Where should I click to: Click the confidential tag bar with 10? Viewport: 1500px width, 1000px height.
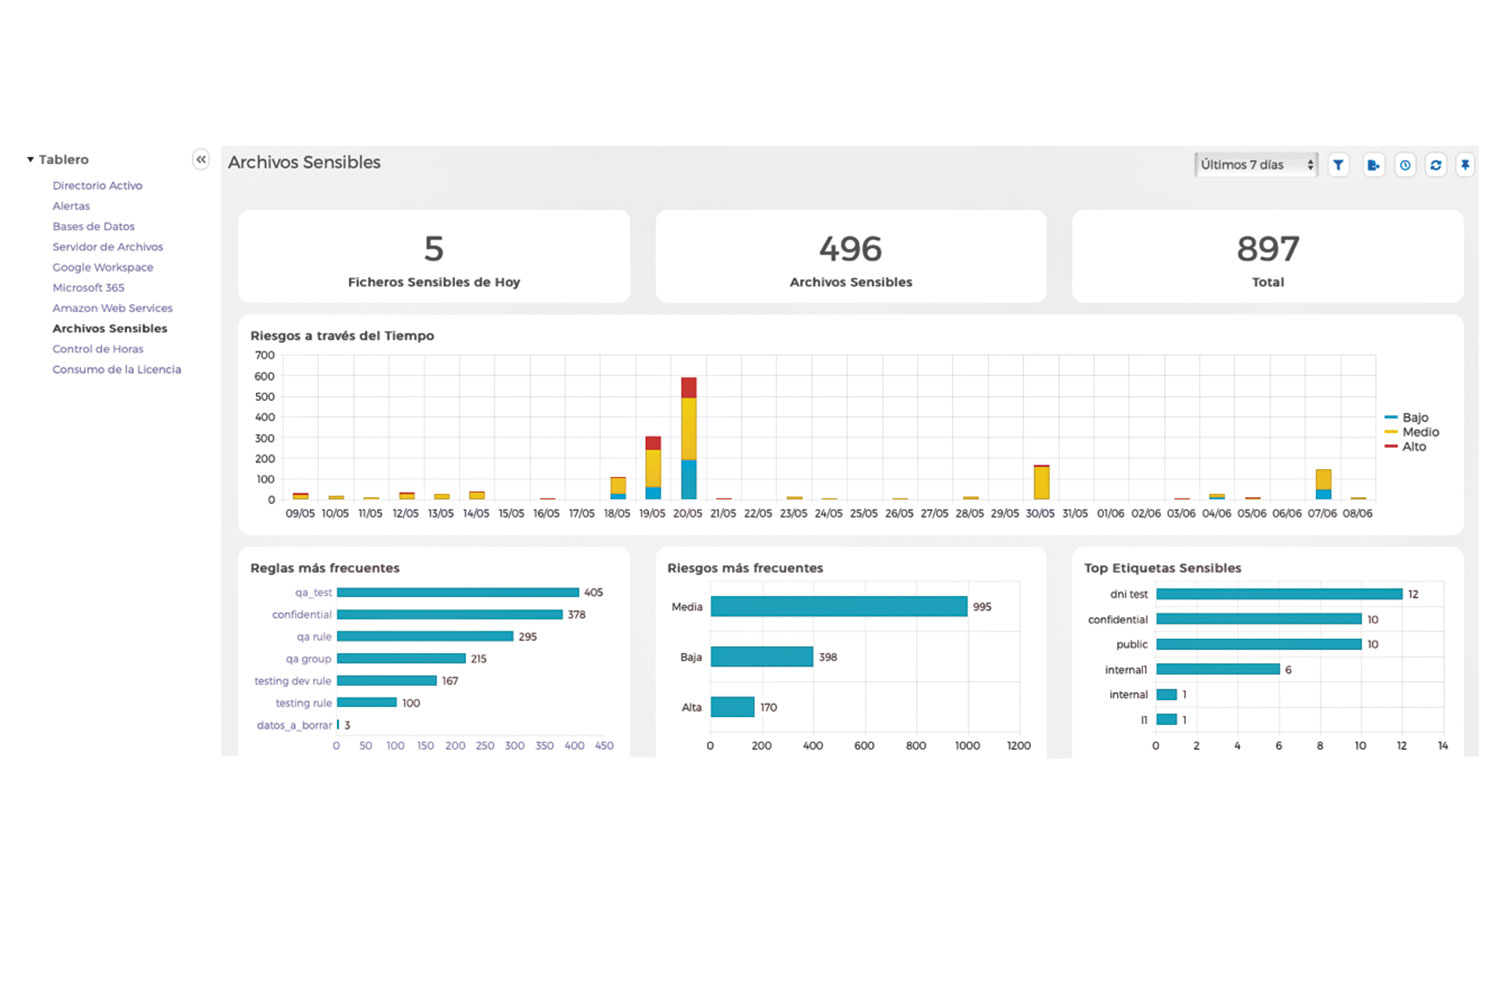click(x=1259, y=619)
